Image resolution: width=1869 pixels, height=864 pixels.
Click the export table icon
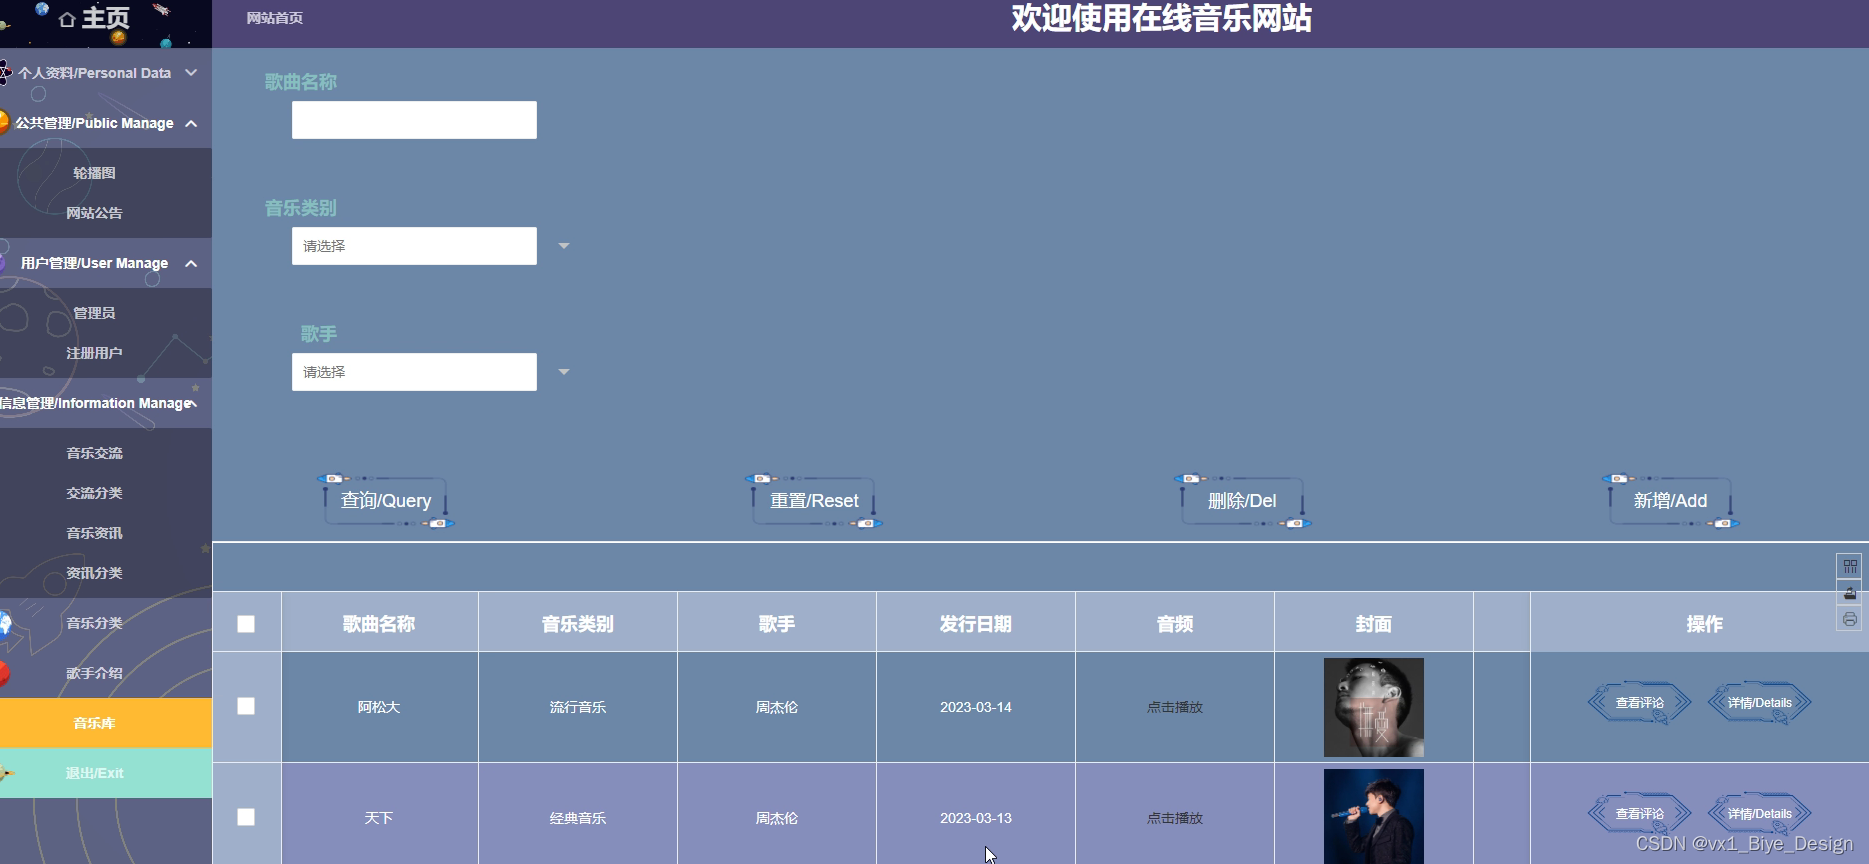(x=1850, y=593)
